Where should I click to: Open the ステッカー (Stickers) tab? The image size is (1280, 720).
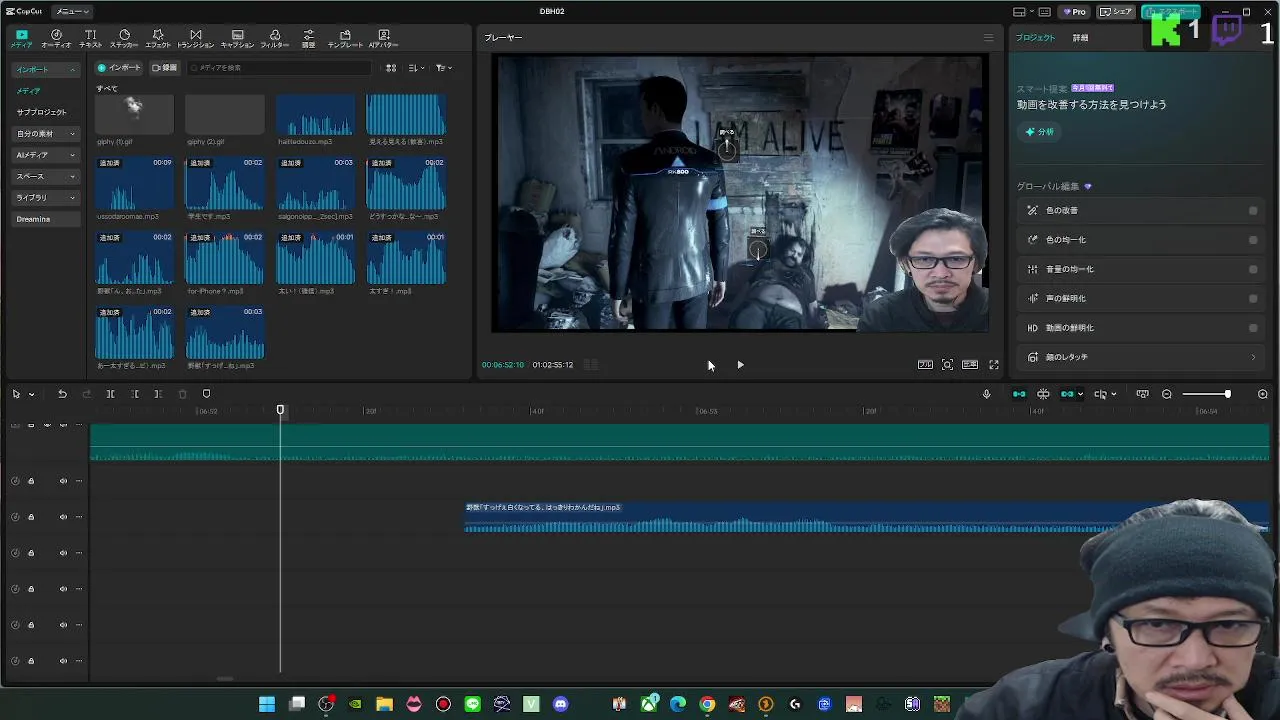pos(124,39)
